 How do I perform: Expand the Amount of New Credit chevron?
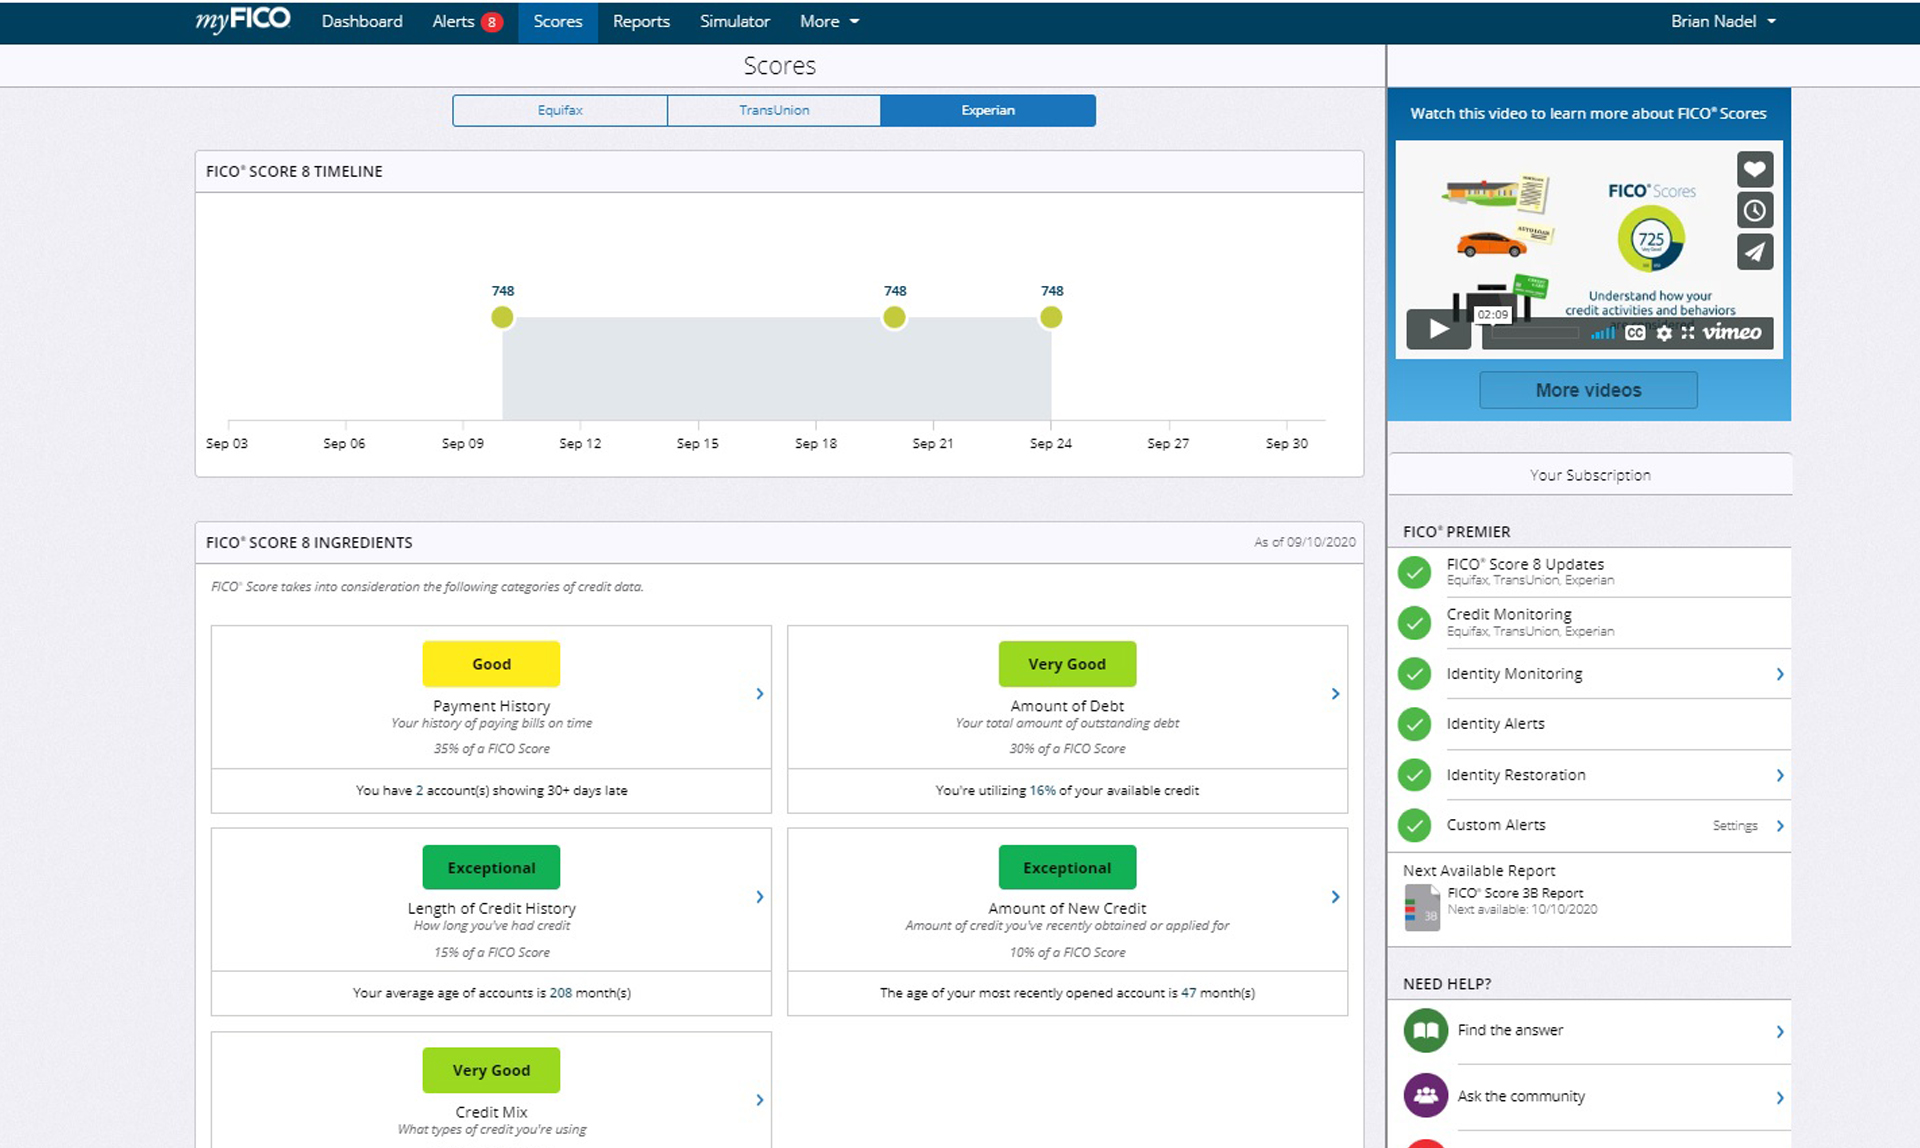pos(1335,897)
